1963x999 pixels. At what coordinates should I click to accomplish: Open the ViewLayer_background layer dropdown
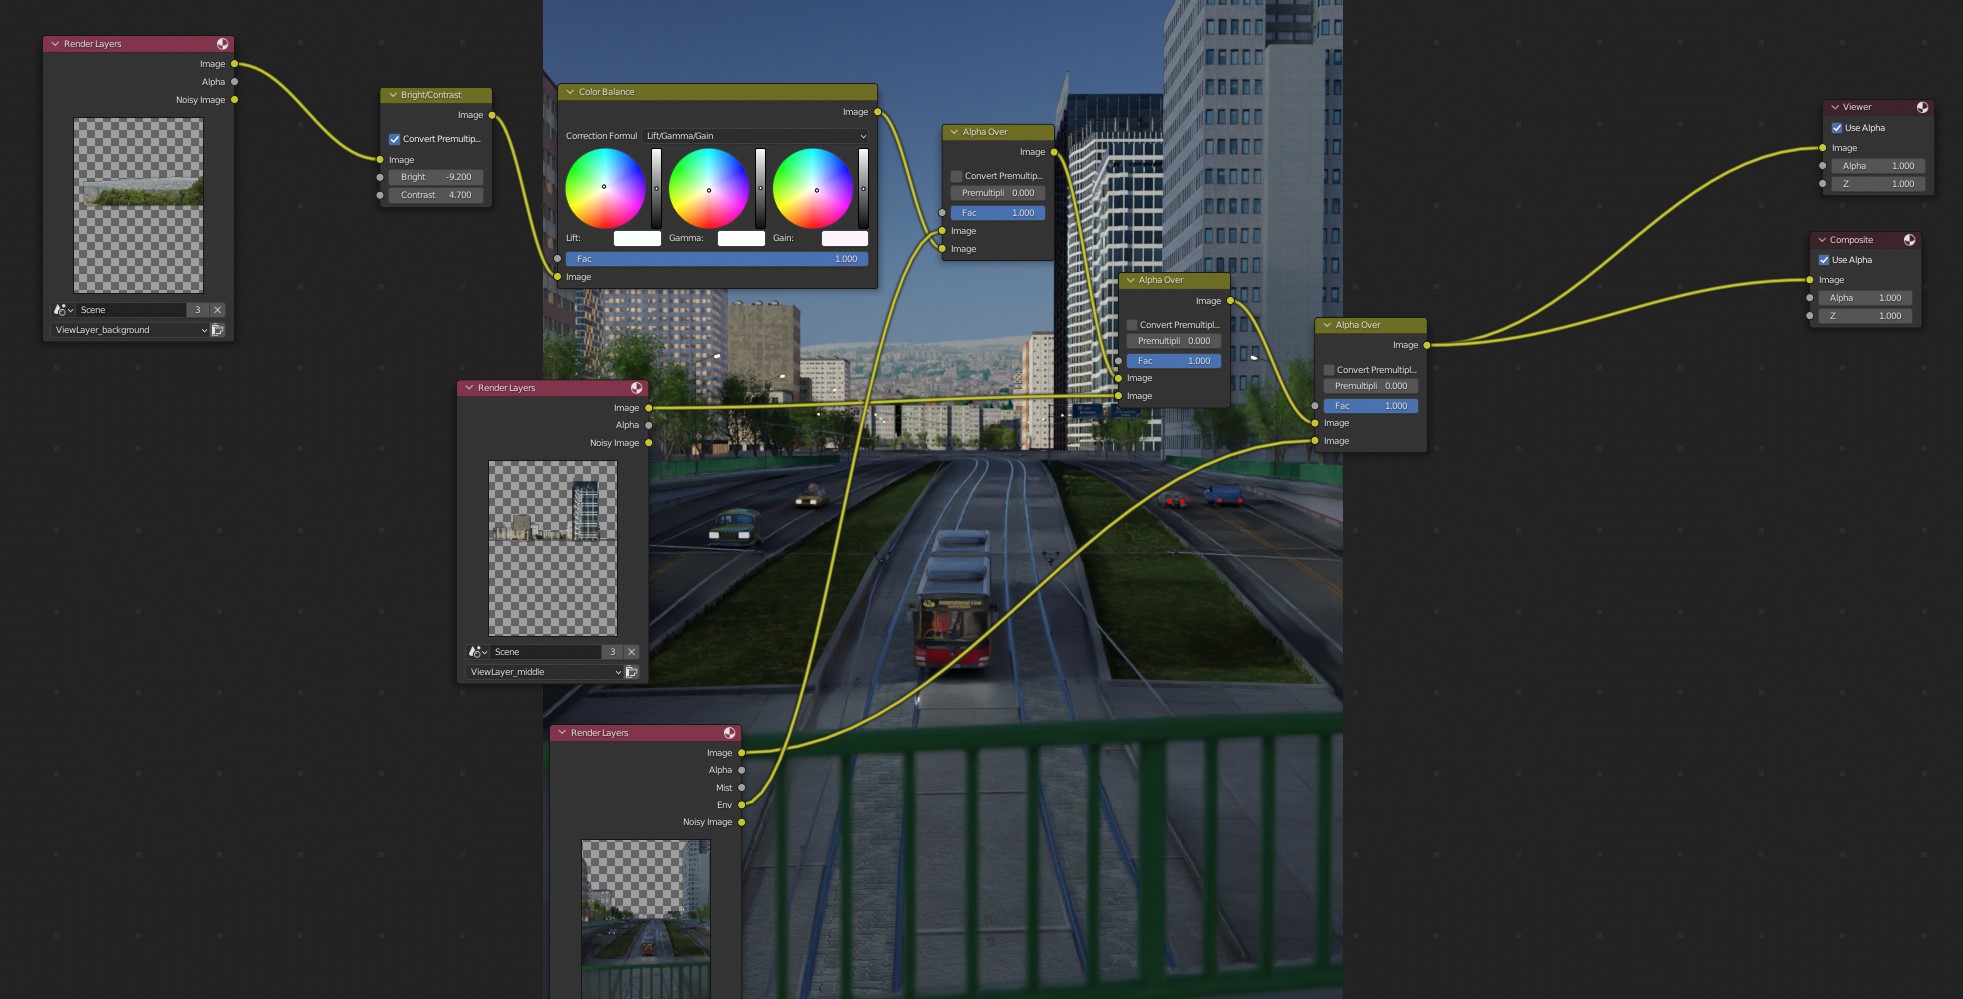[x=130, y=330]
